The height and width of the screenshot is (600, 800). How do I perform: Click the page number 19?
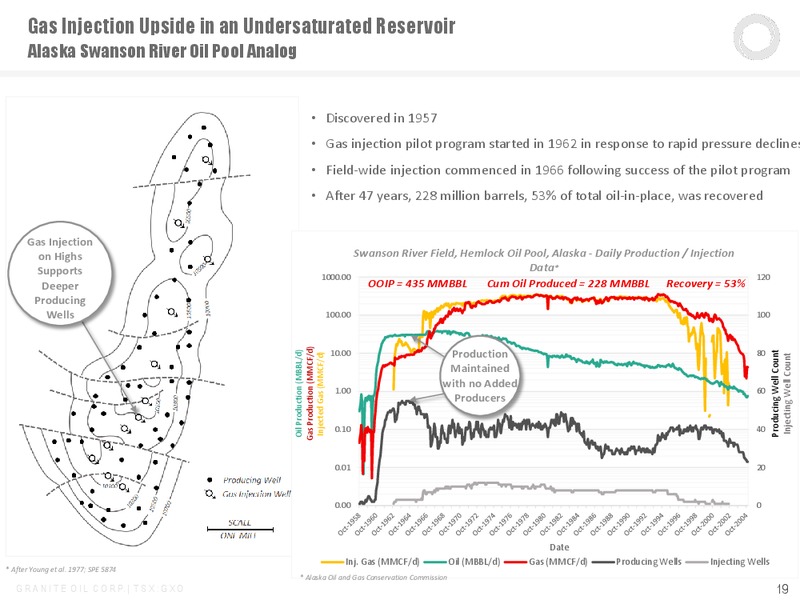(783, 589)
